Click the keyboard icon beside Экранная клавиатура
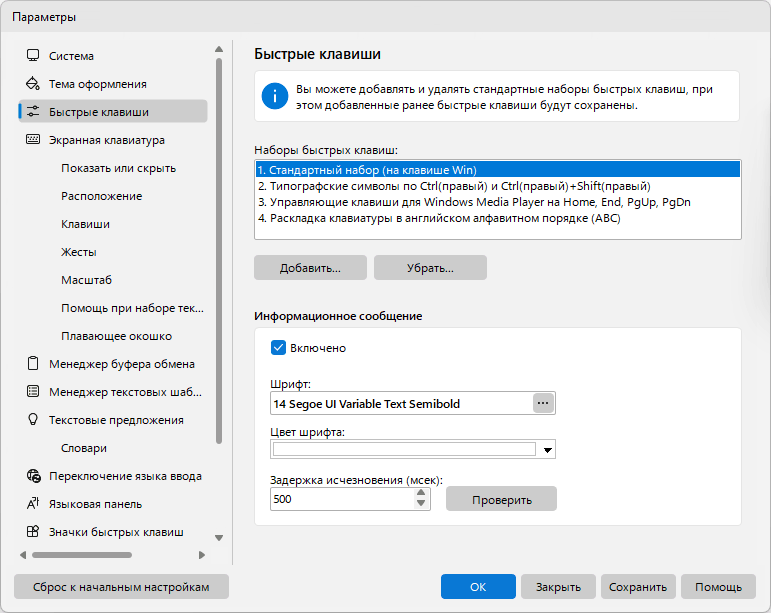The width and height of the screenshot is (771, 613). 33,140
